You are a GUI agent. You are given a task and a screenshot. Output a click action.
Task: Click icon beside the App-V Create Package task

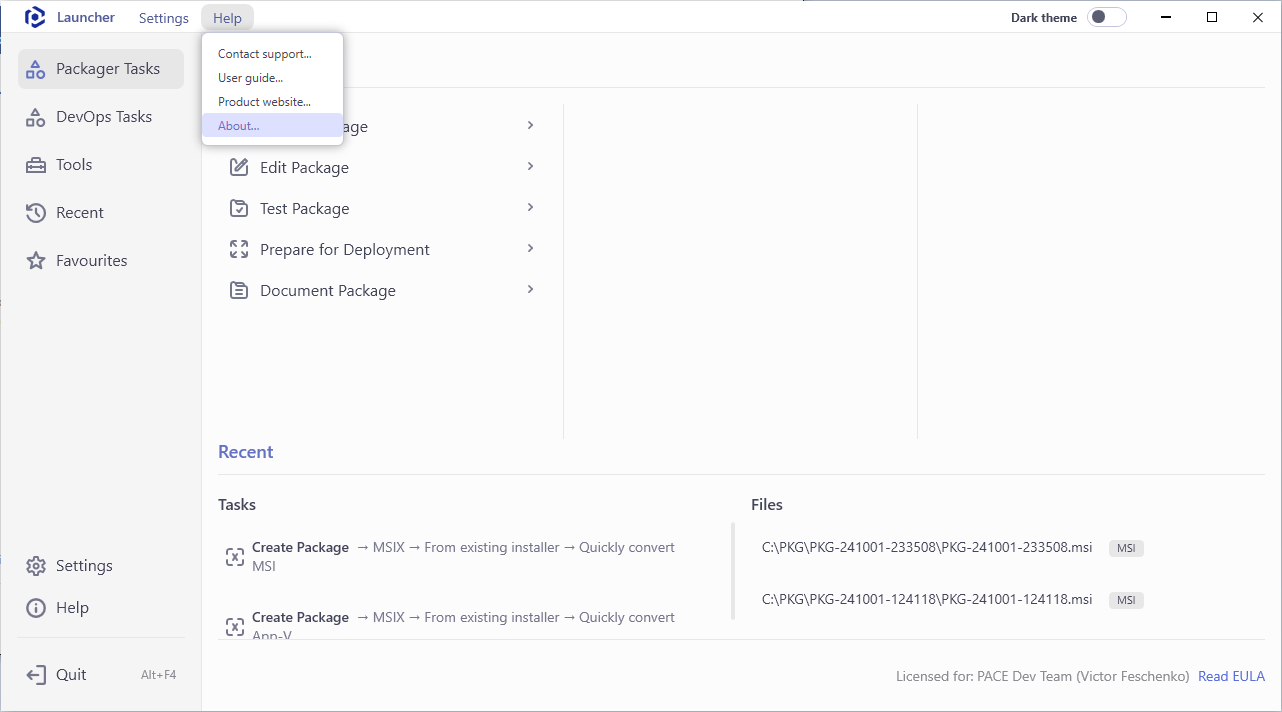point(235,627)
